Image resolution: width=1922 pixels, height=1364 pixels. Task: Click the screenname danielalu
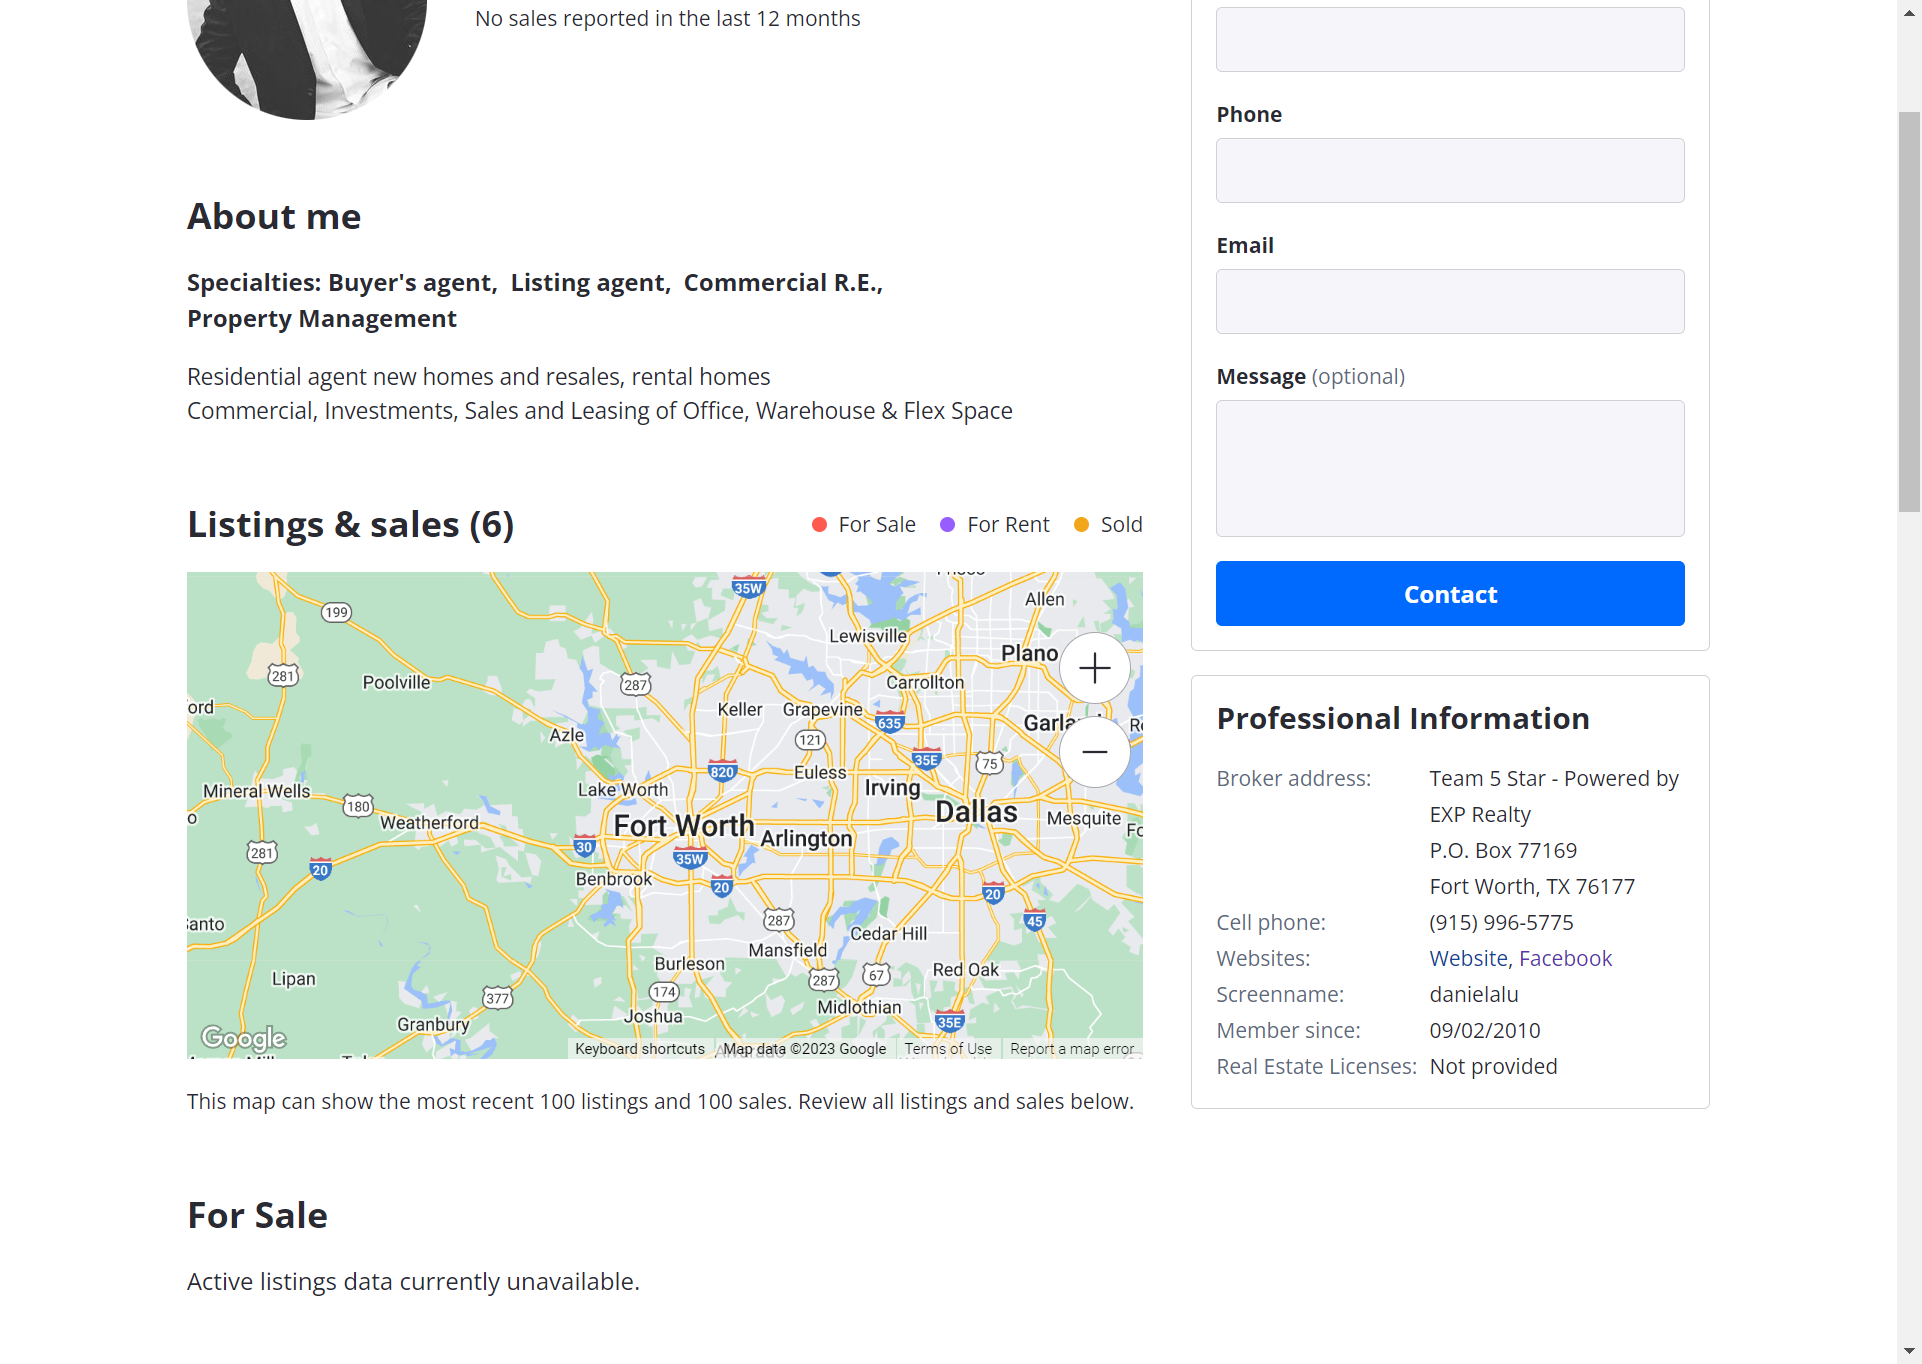pos(1474,994)
